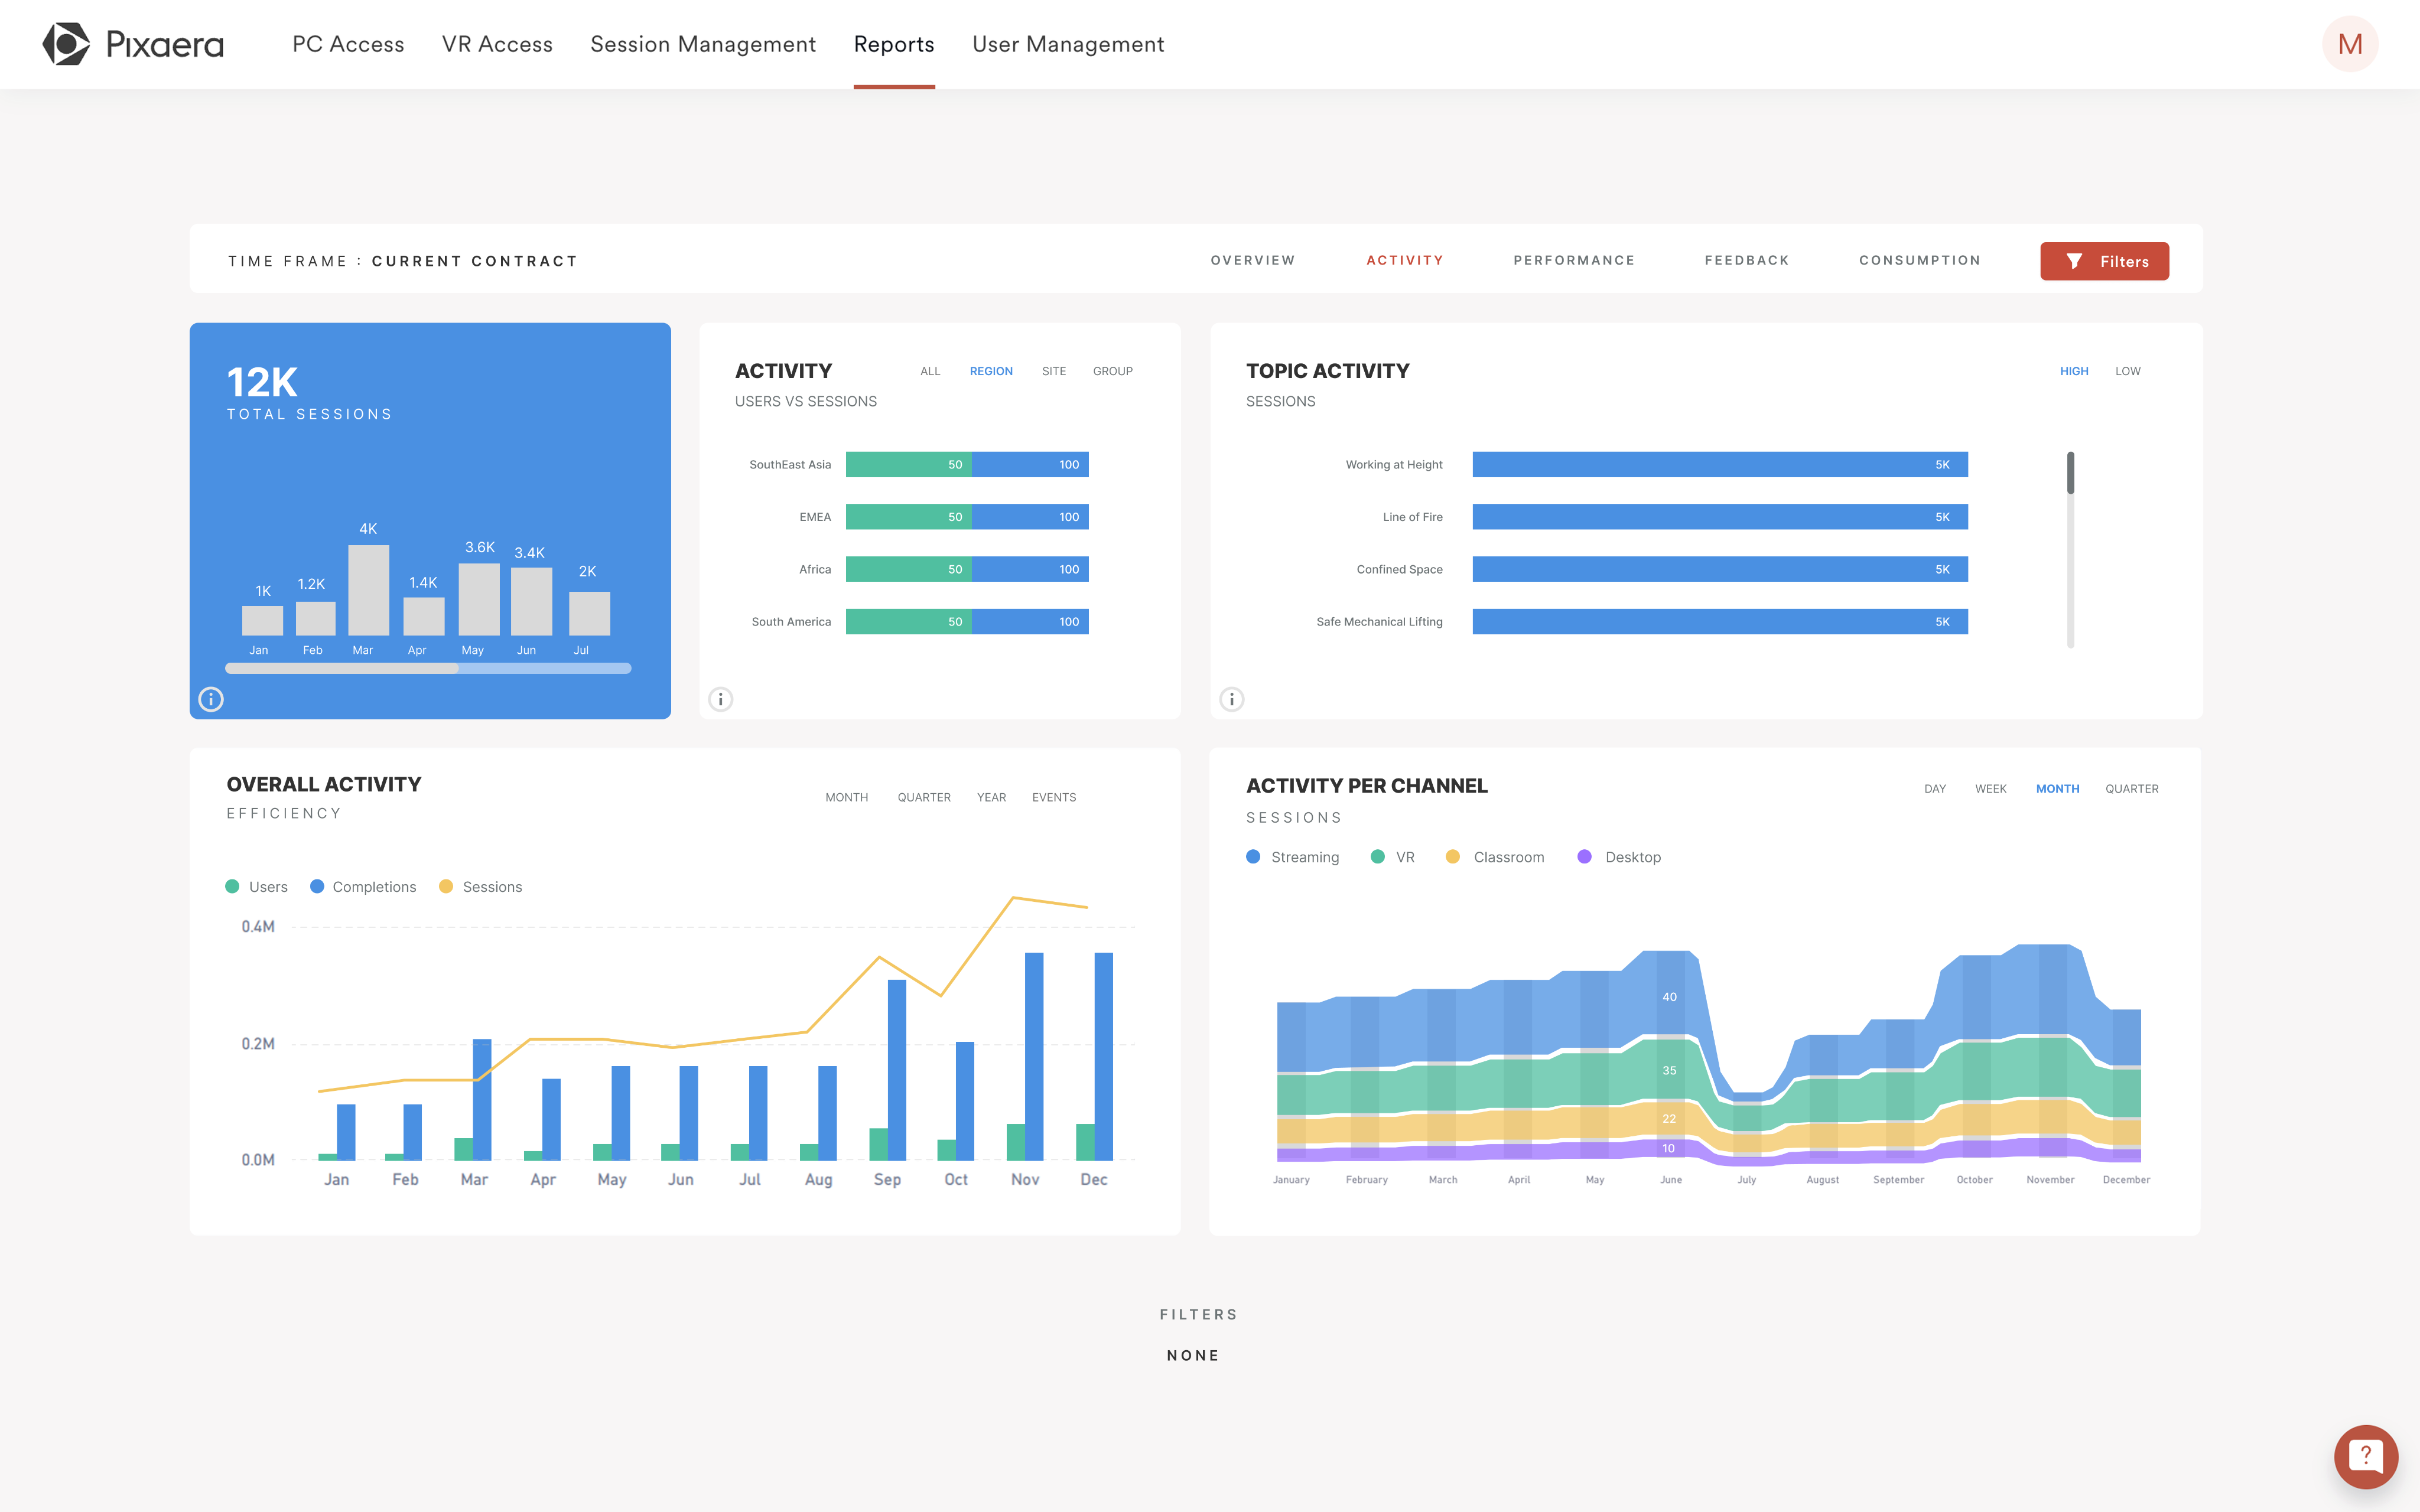Switch Topic Activity to LOW
Viewport: 2420px width, 1512px height.
pos(2128,371)
